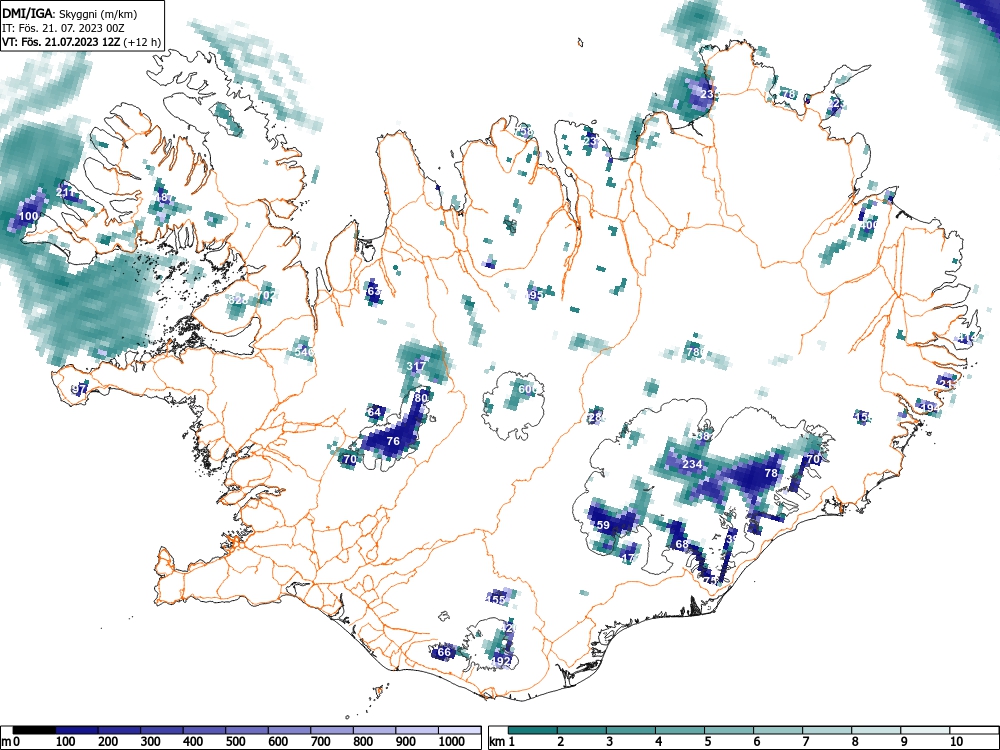Click the '68' visibility value on the map

coord(682,544)
